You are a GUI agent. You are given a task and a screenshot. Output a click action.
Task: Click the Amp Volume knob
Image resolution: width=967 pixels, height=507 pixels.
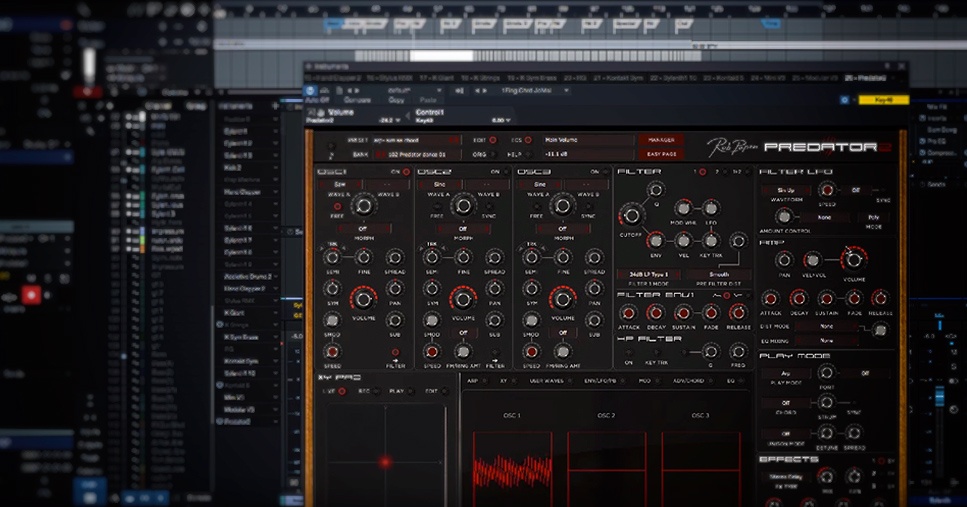(852, 259)
